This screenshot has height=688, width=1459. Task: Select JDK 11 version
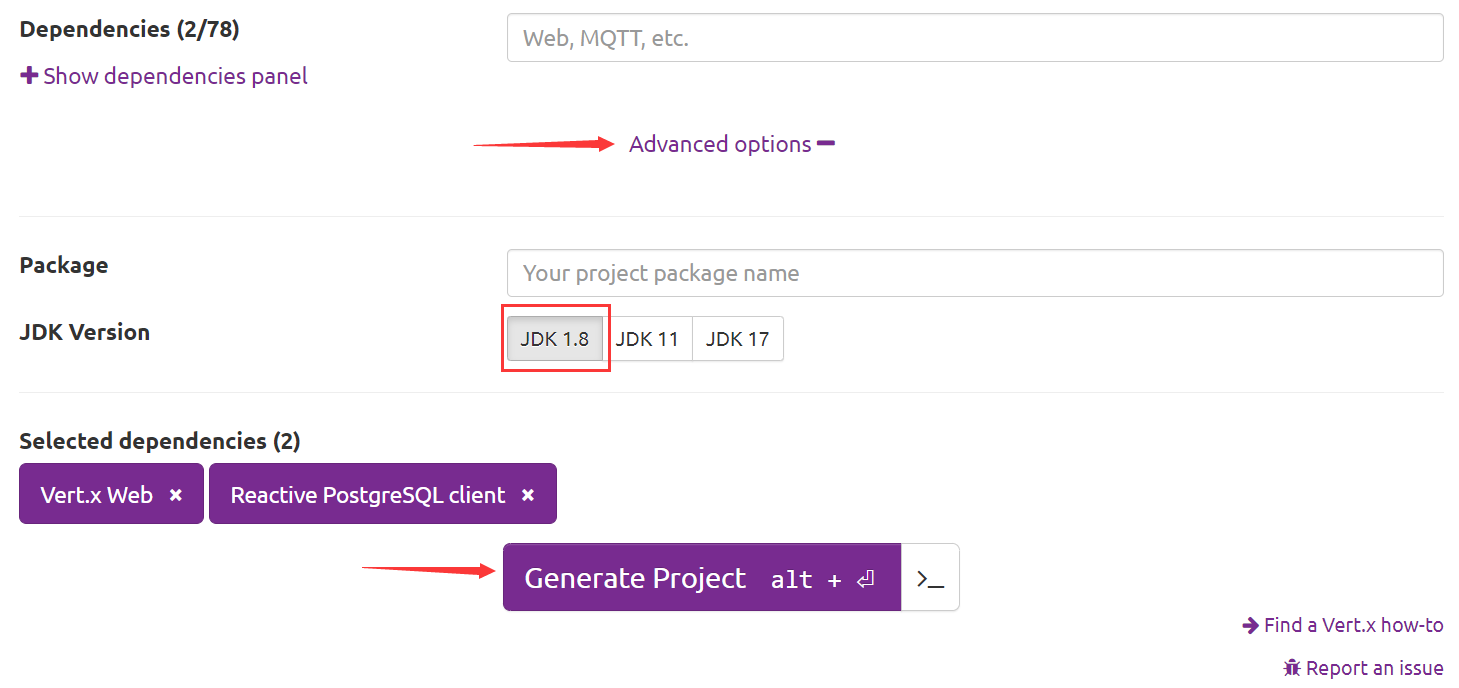tap(647, 339)
